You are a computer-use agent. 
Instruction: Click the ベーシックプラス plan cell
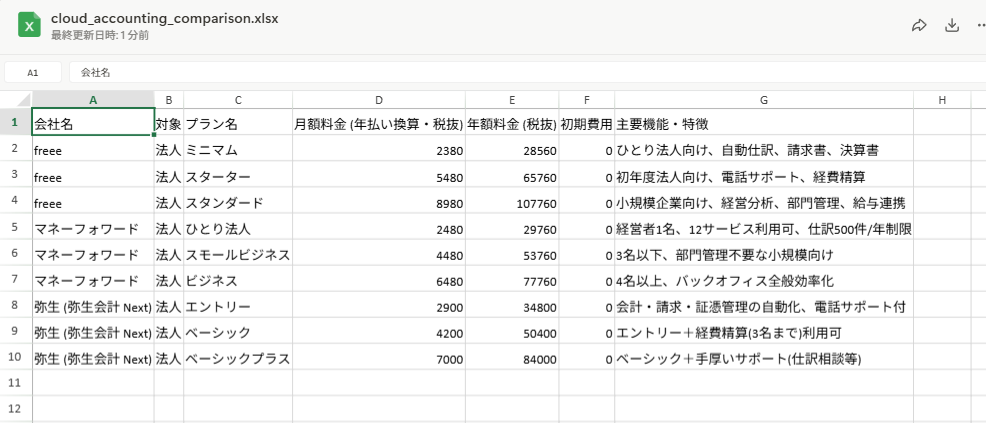[238, 357]
